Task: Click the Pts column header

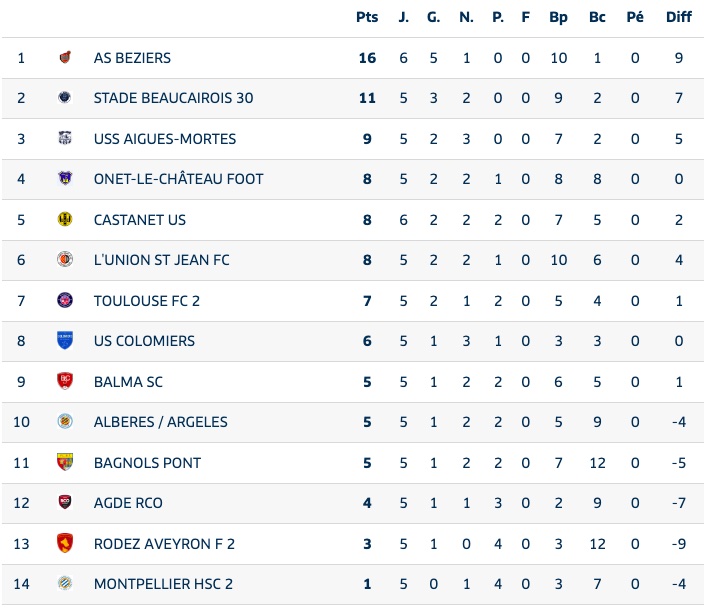Action: [x=367, y=17]
